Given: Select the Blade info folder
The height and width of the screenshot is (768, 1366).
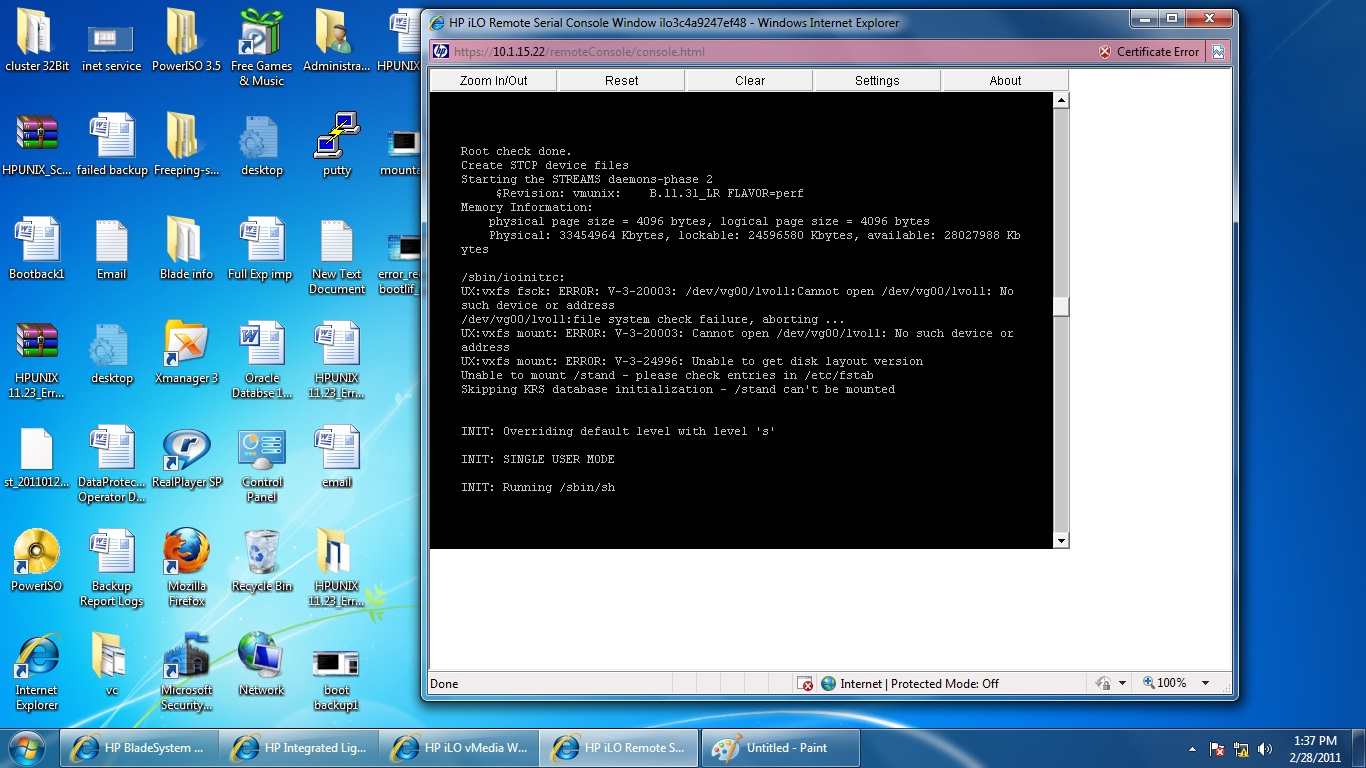Looking at the screenshot, I should click(186, 250).
